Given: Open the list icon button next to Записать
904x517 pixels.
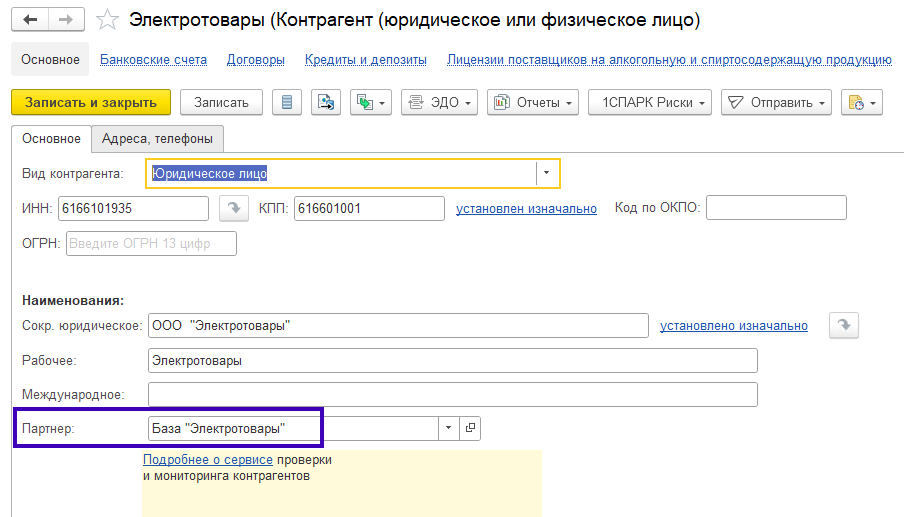Looking at the screenshot, I should (287, 103).
